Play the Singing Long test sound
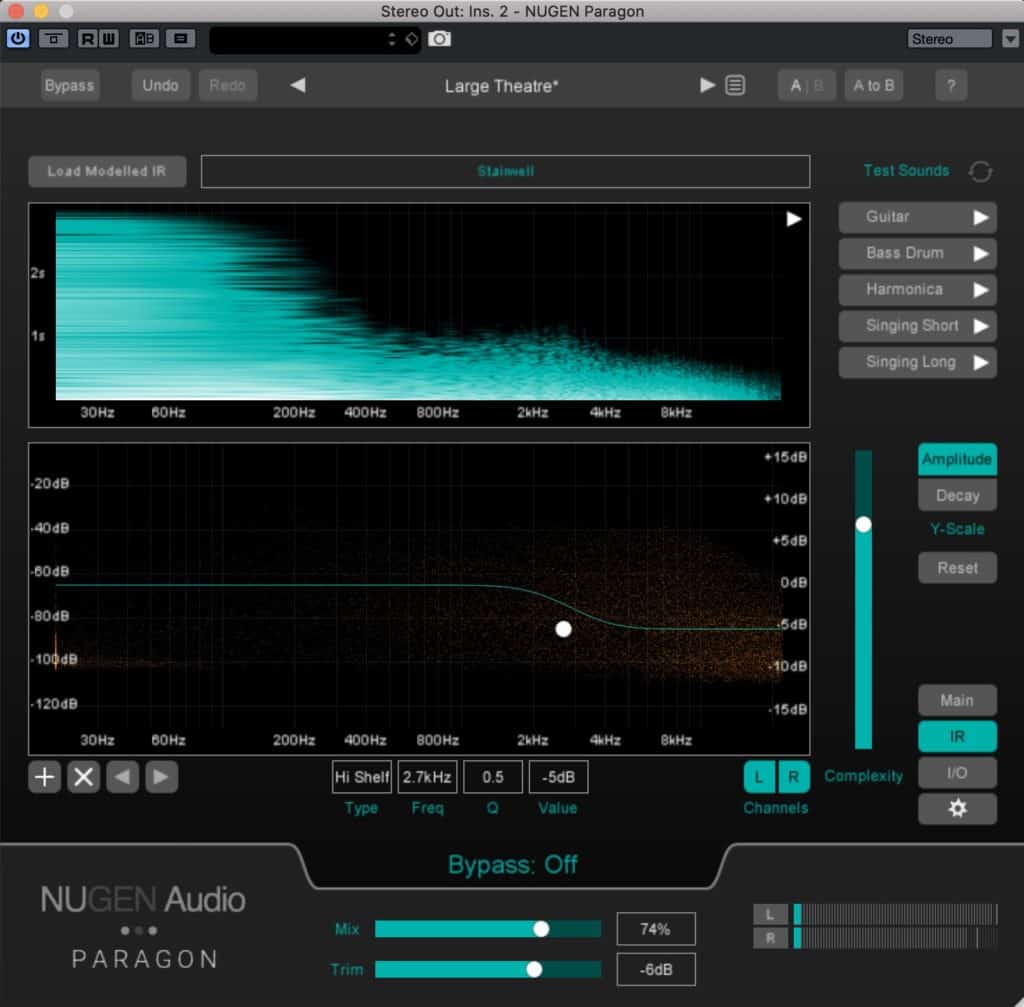The image size is (1024, 1007). tap(917, 362)
